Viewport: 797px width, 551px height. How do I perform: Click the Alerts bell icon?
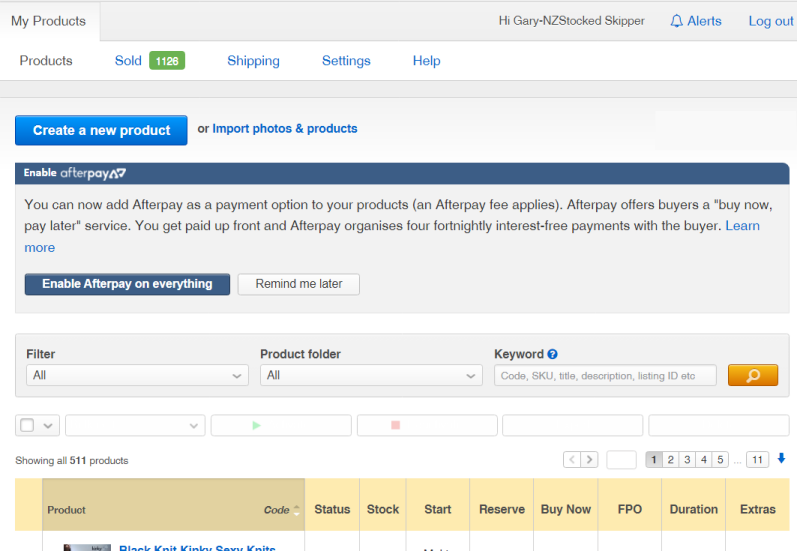677,21
